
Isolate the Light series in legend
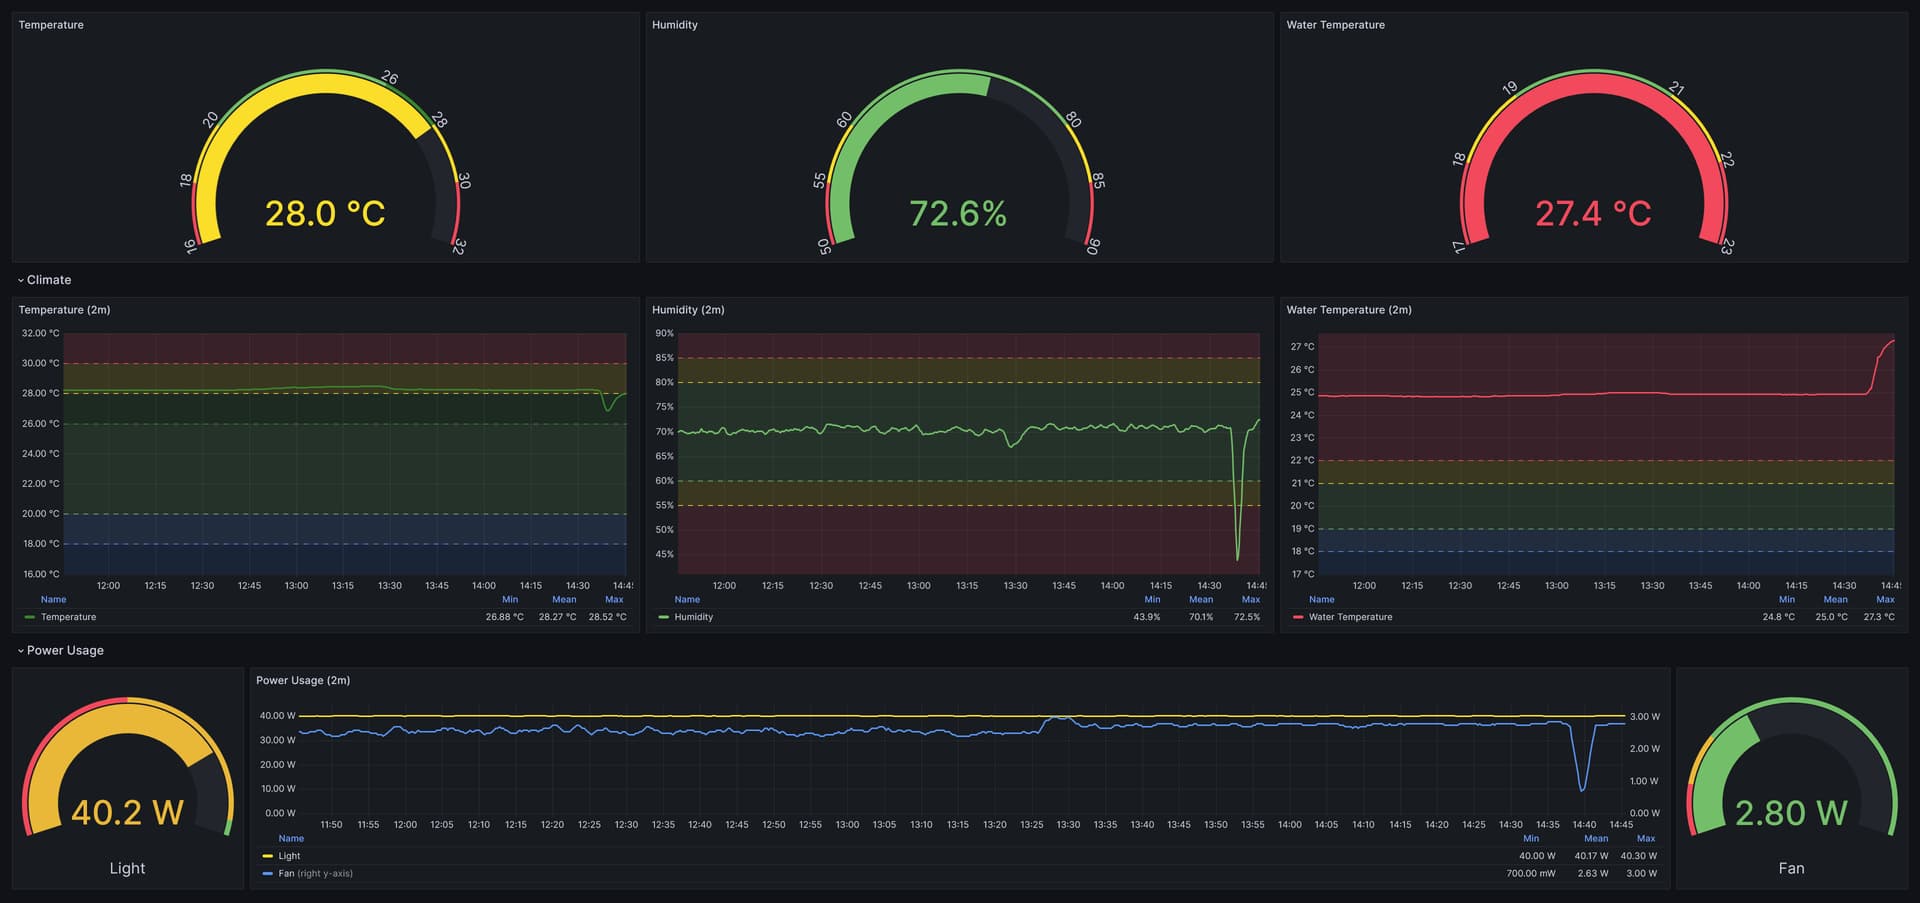289,857
